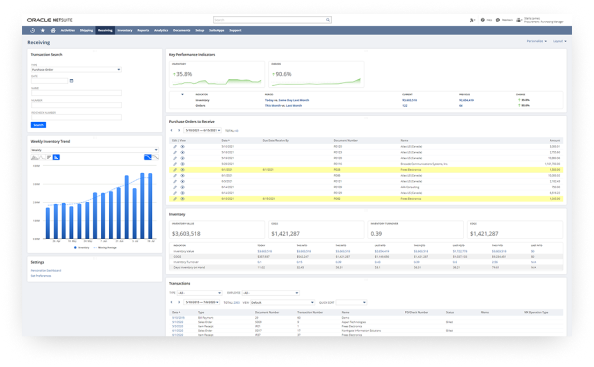The width and height of the screenshot is (594, 367).
Task: Open Today vs. Same Day Last Month link
Action: pyautogui.click(x=287, y=100)
